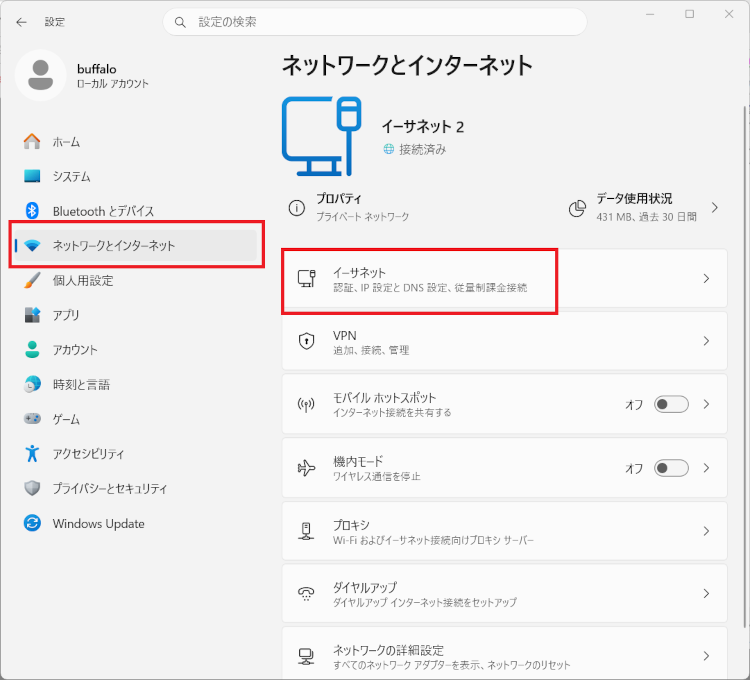Expand the データ使用状況 chevron
Viewport: 750px width, 680px height.
[x=715, y=208]
